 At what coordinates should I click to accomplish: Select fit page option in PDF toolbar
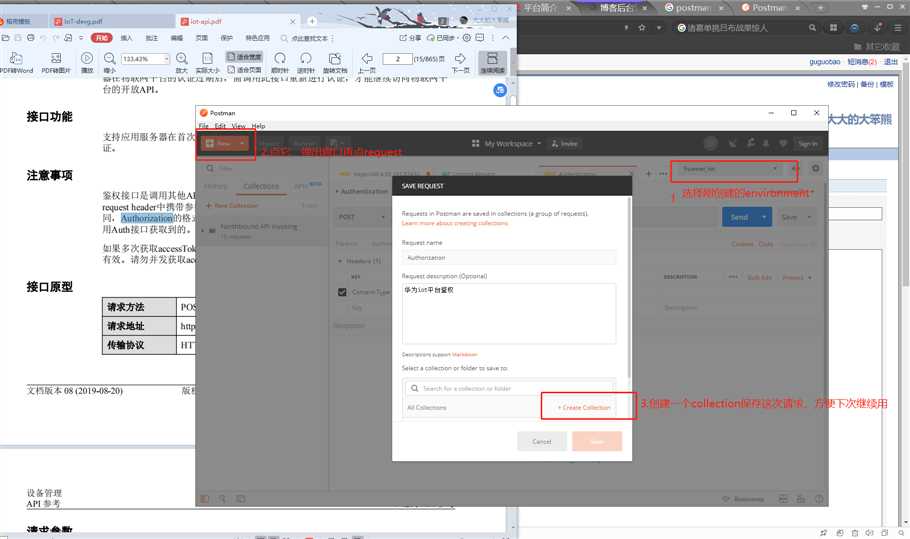point(244,70)
